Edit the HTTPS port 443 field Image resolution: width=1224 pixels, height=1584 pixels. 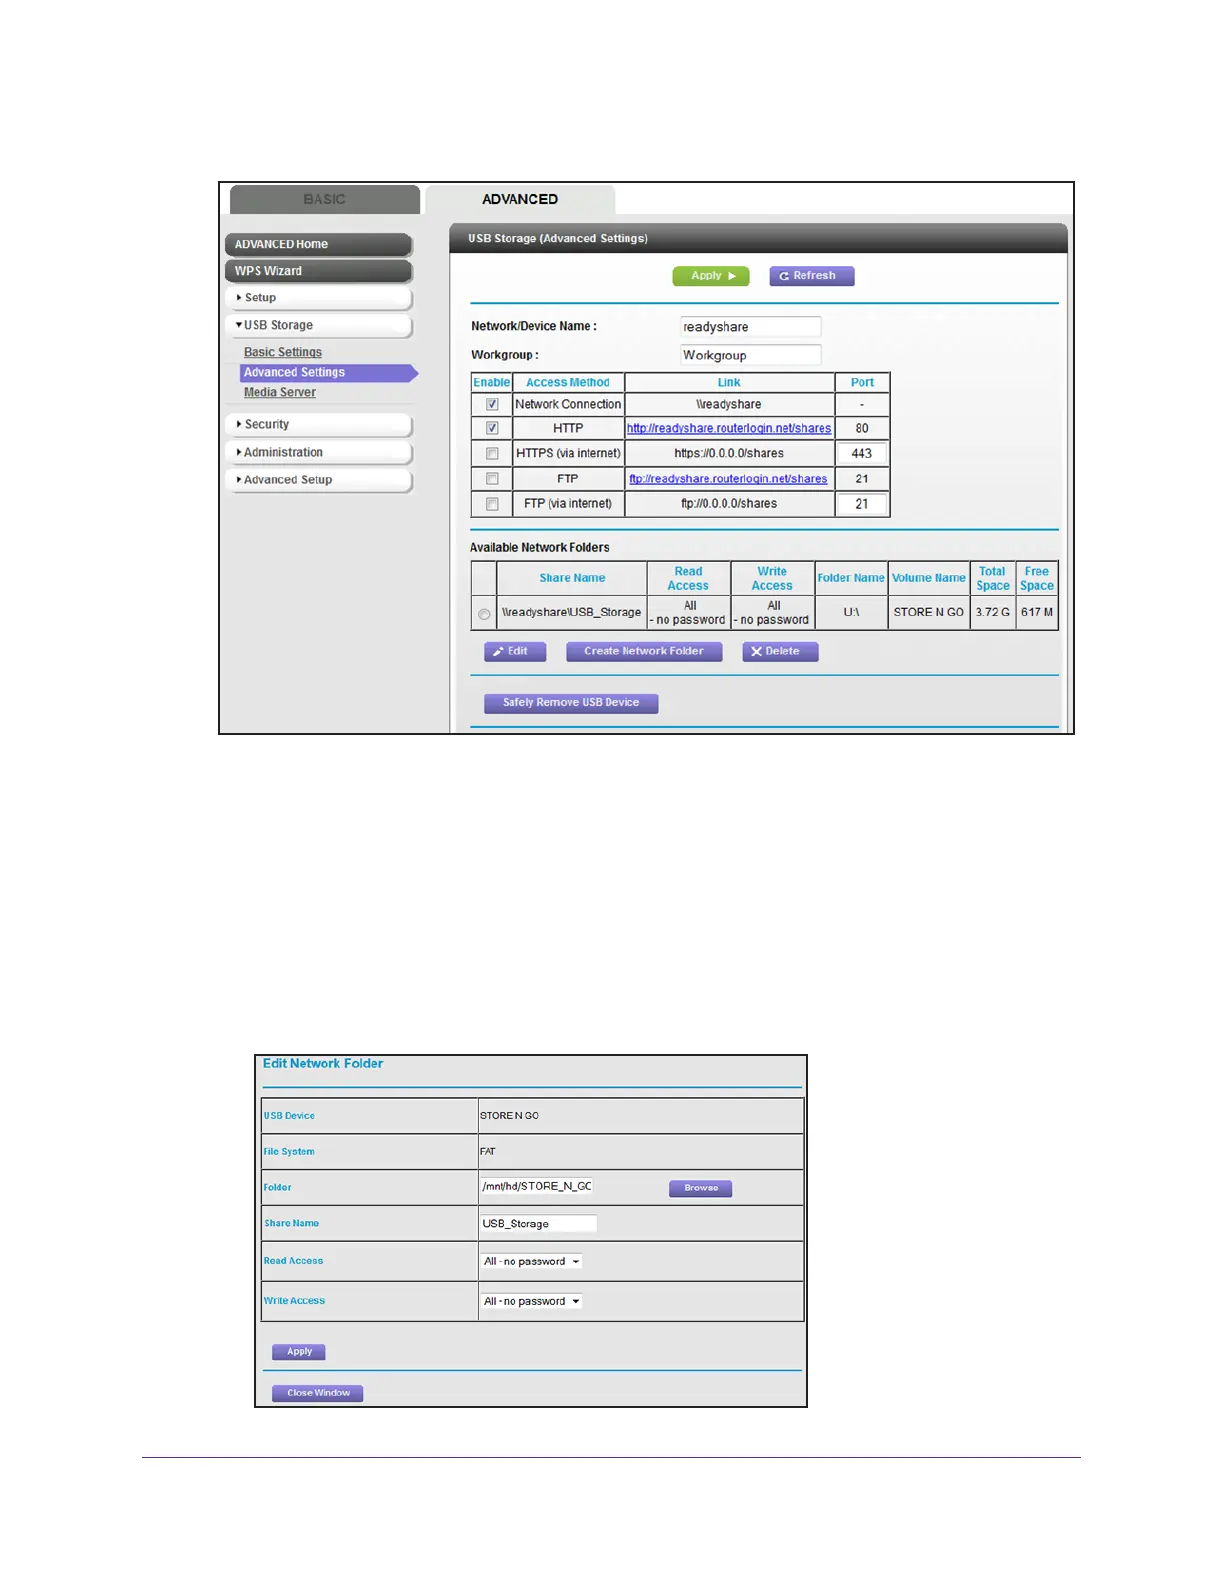click(862, 453)
